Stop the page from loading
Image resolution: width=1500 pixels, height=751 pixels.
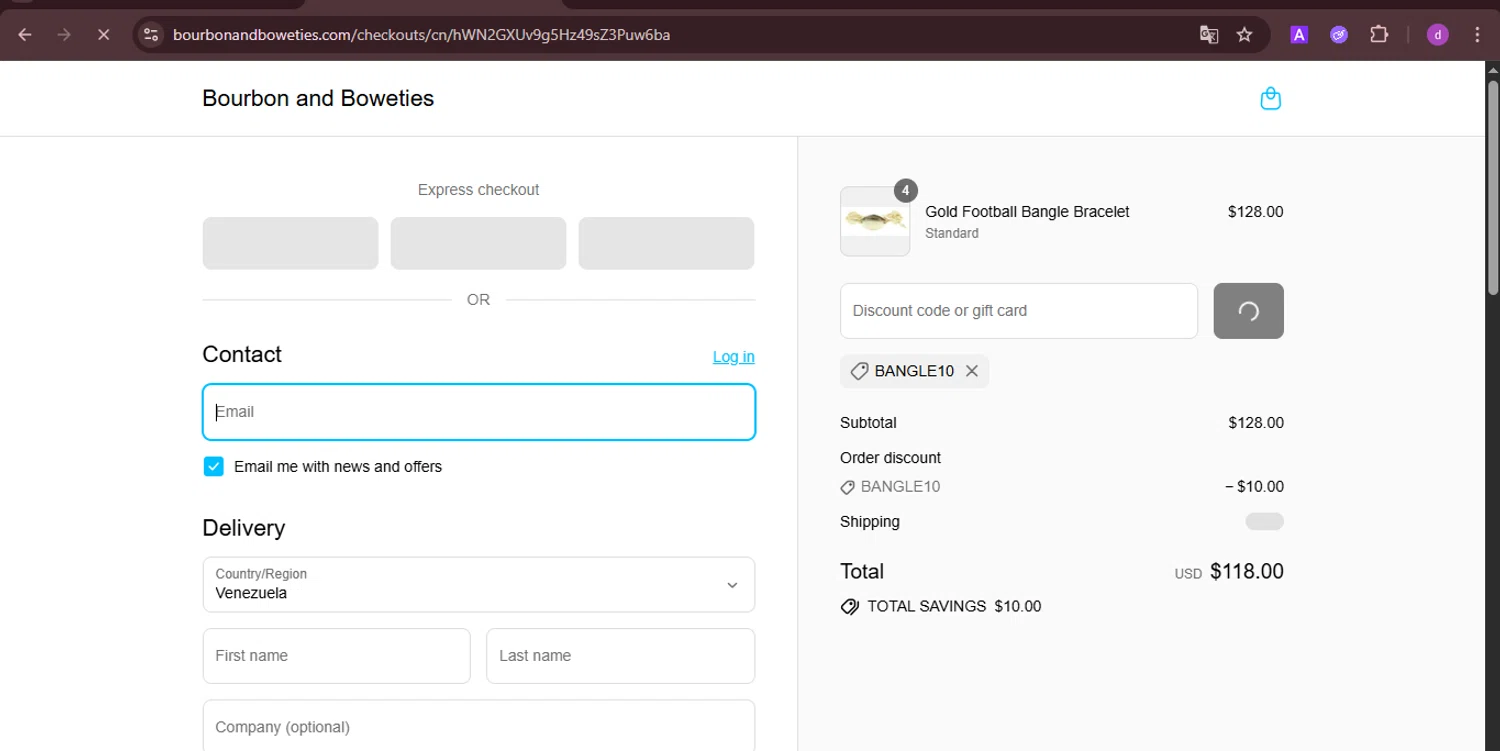point(103,35)
